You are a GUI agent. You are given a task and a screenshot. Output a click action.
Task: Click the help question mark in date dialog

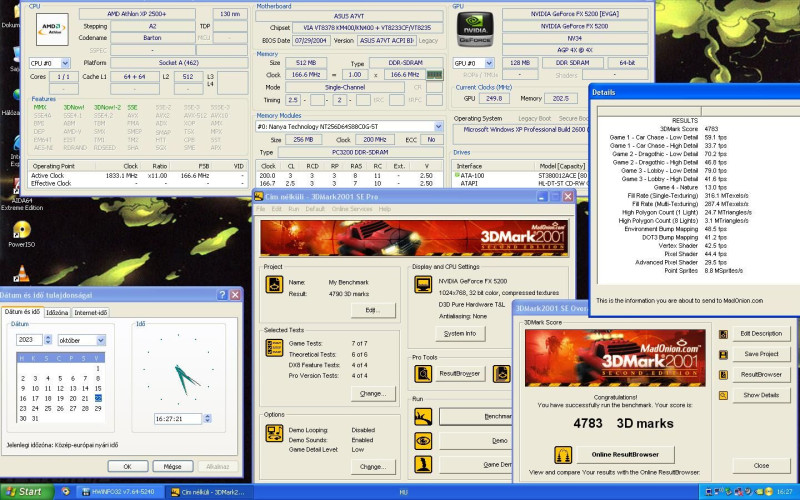[222, 295]
